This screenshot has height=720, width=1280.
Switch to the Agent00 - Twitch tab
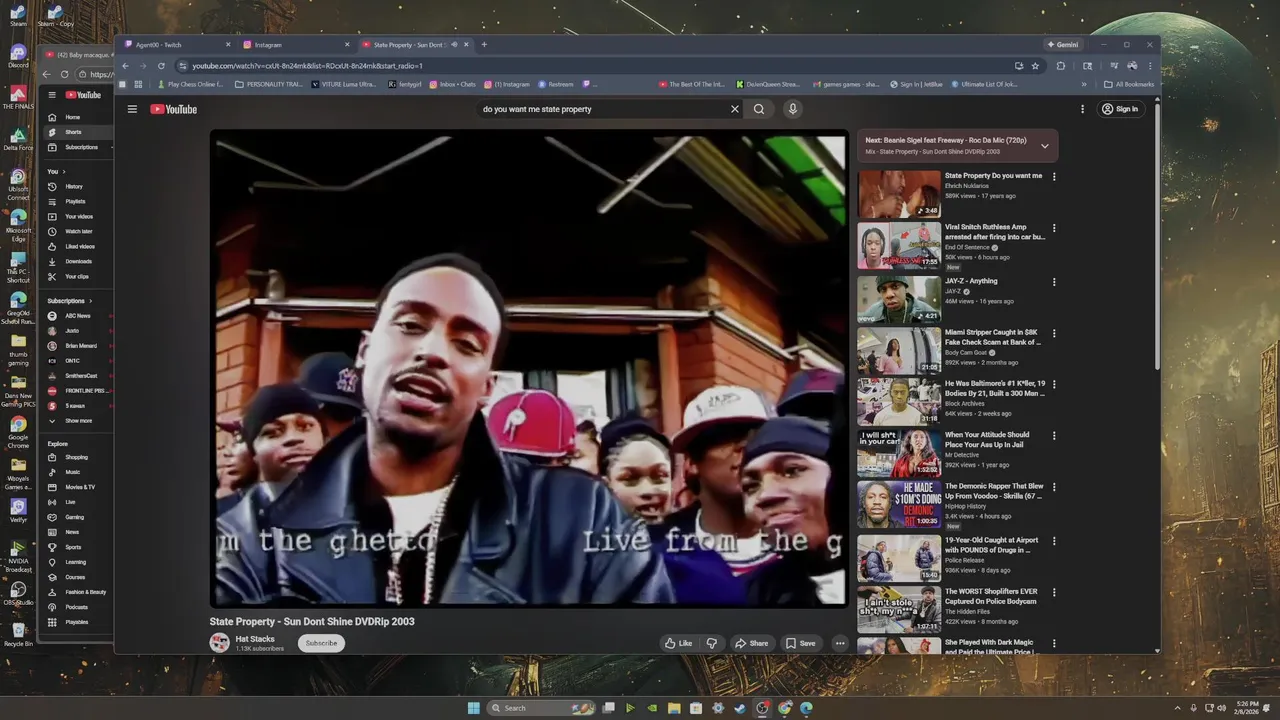[x=177, y=45]
